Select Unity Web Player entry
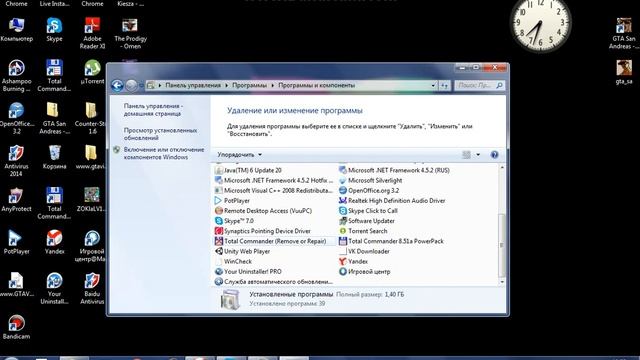Viewport: 640px width, 360px height. click(242, 251)
